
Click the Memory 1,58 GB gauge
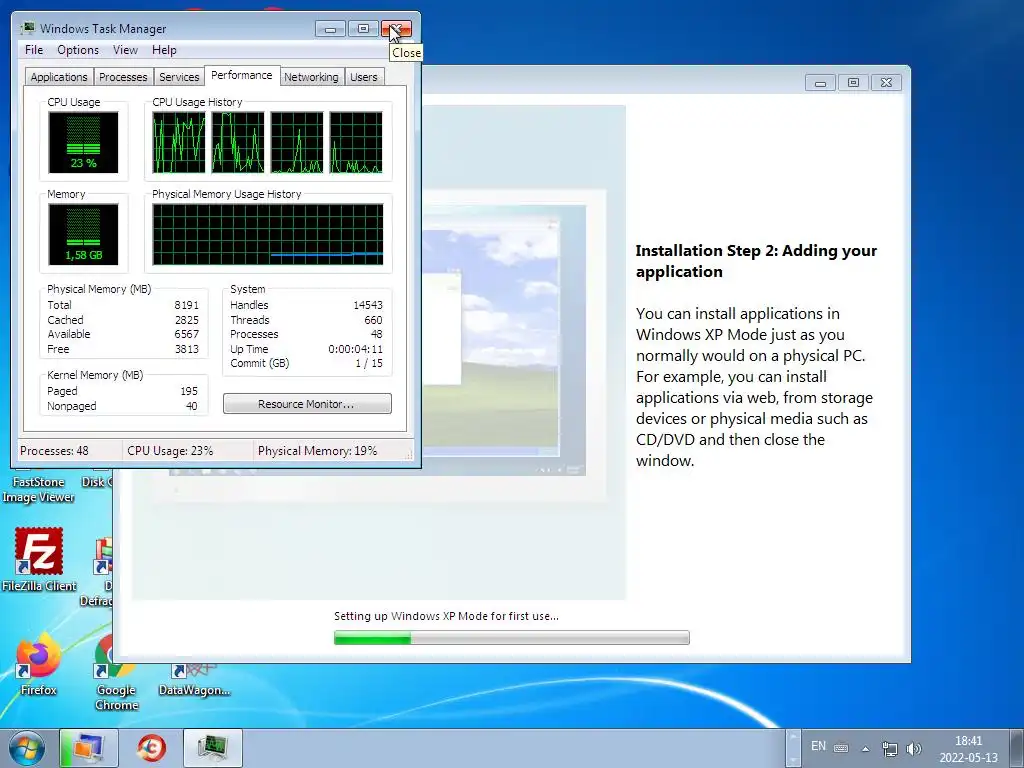[83, 234]
